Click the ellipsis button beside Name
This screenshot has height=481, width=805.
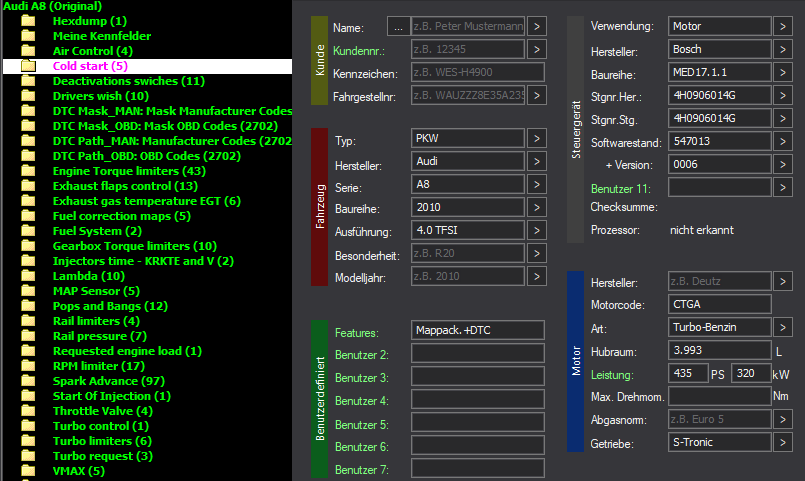coord(398,26)
